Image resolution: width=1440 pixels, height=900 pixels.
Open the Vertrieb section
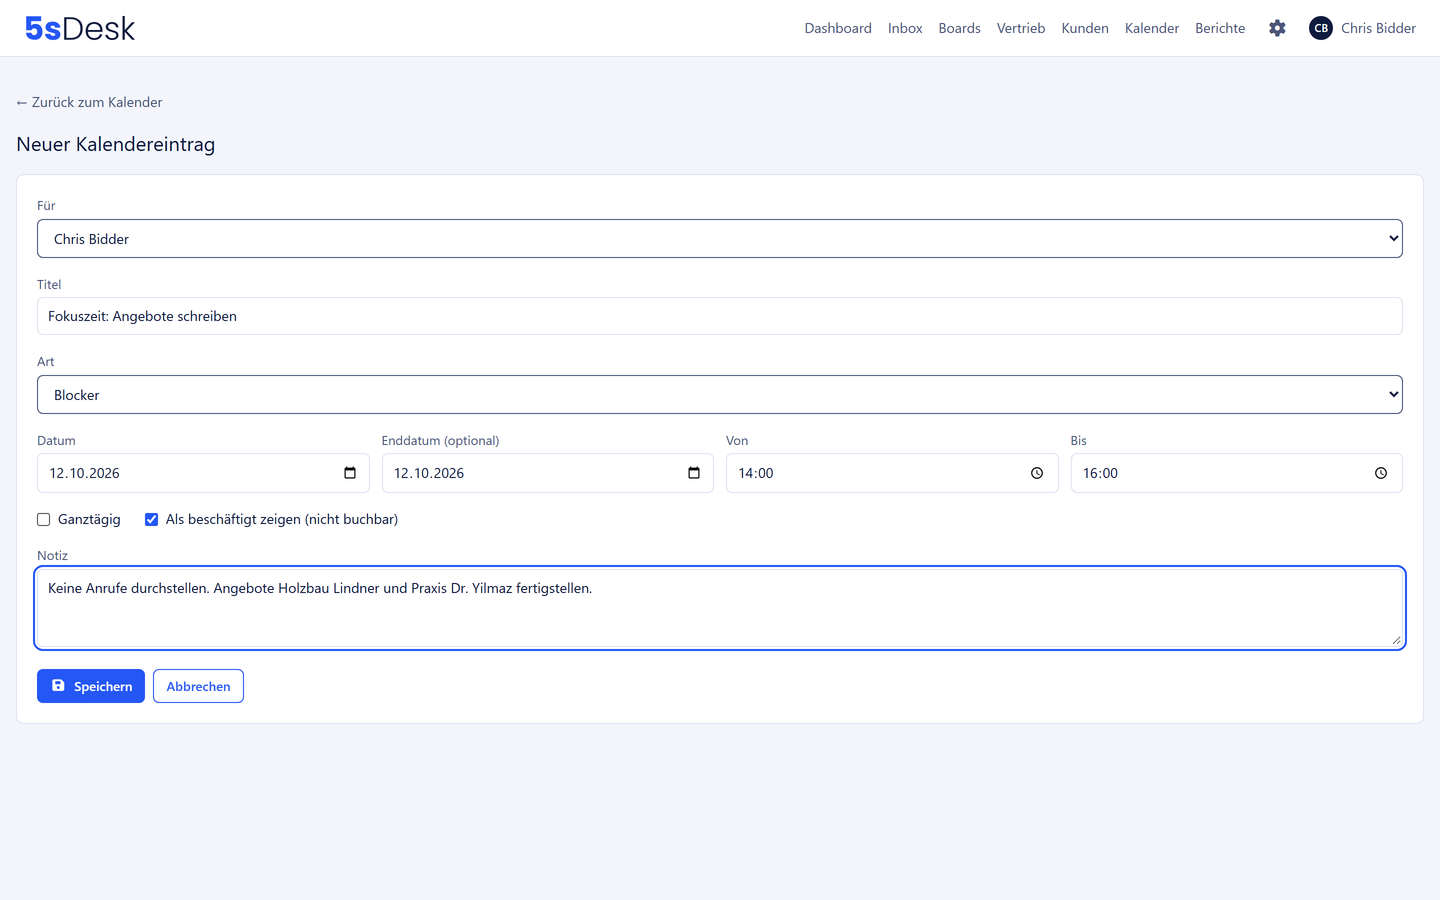(x=1021, y=28)
